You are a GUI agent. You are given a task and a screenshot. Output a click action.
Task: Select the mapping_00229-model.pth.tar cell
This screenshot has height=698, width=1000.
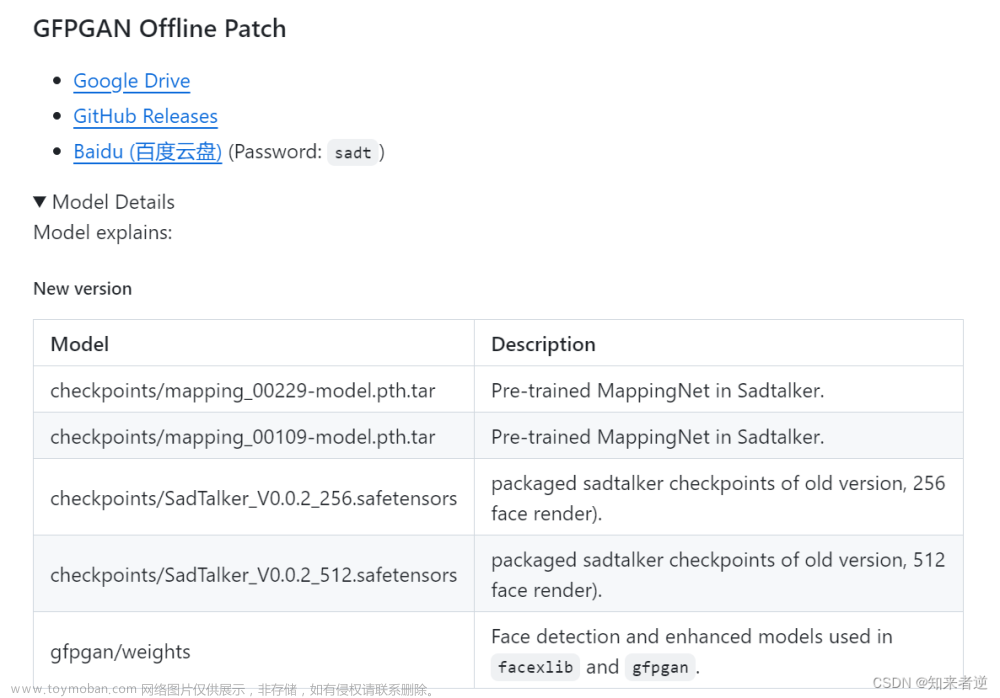pos(254,389)
